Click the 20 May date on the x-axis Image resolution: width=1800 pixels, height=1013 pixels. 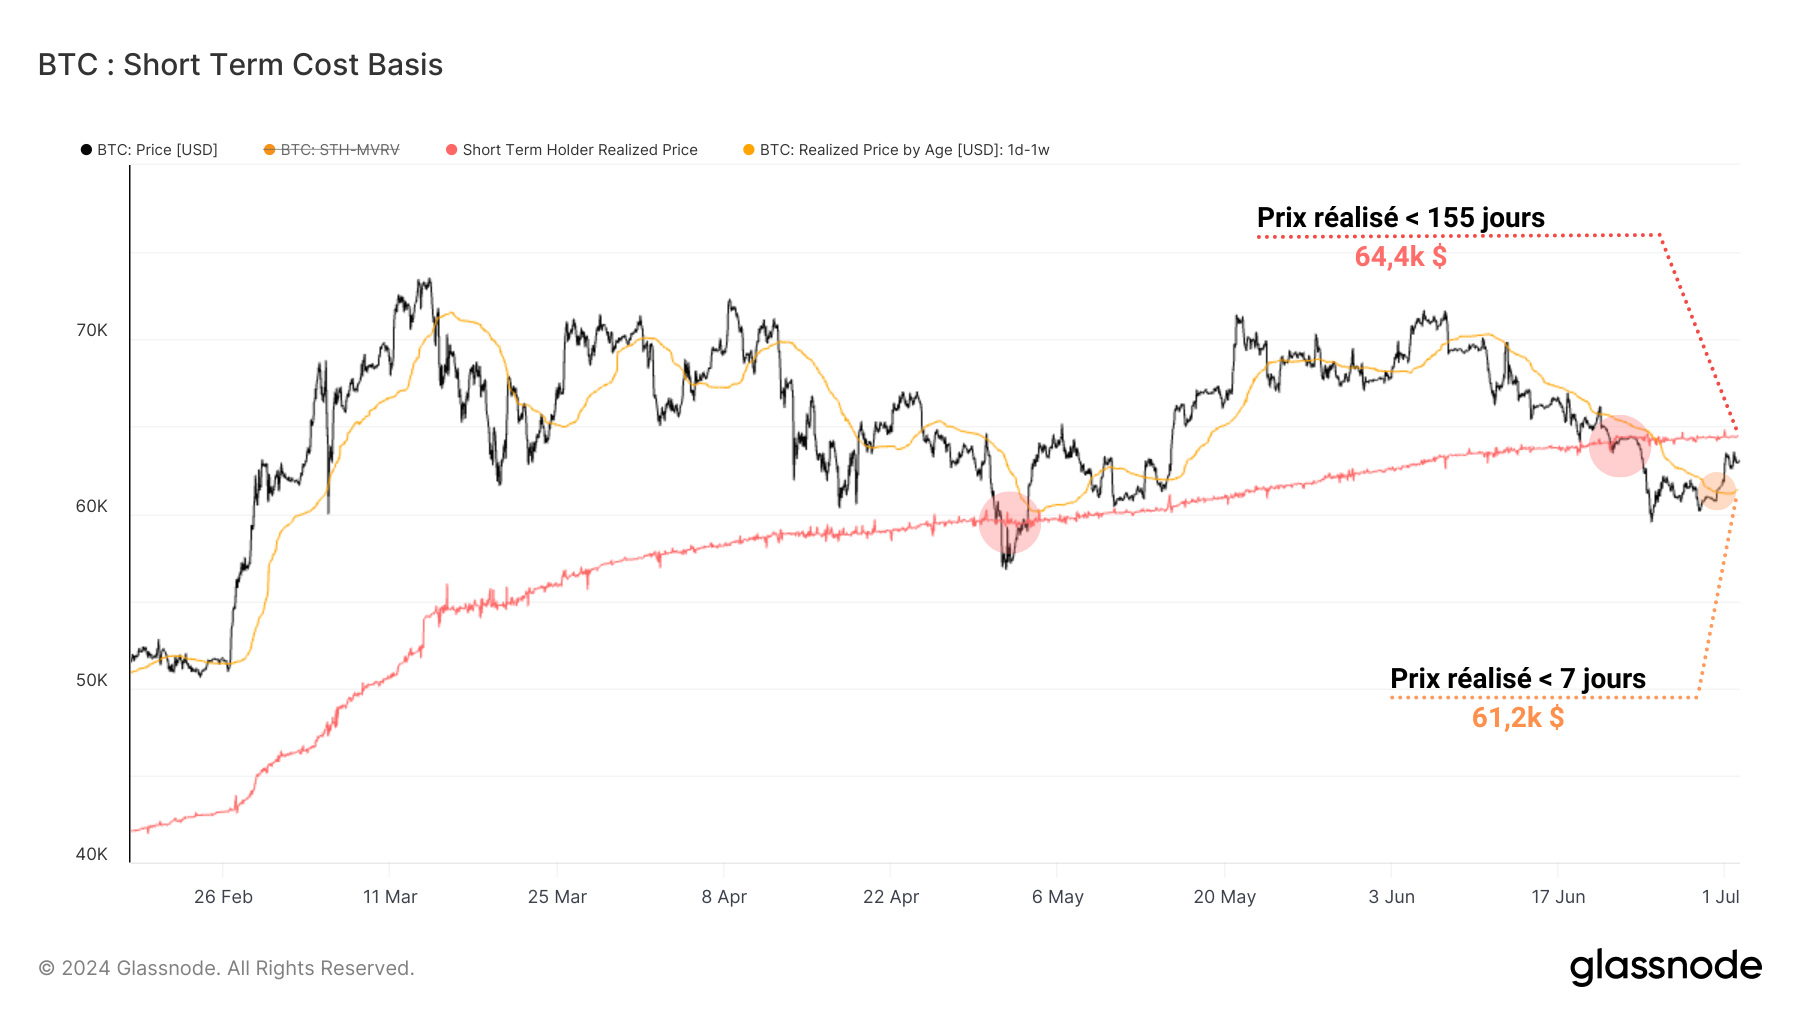click(1224, 897)
